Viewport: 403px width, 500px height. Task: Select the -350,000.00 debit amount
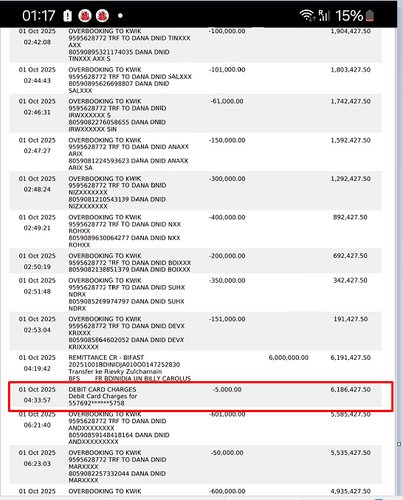(227, 281)
